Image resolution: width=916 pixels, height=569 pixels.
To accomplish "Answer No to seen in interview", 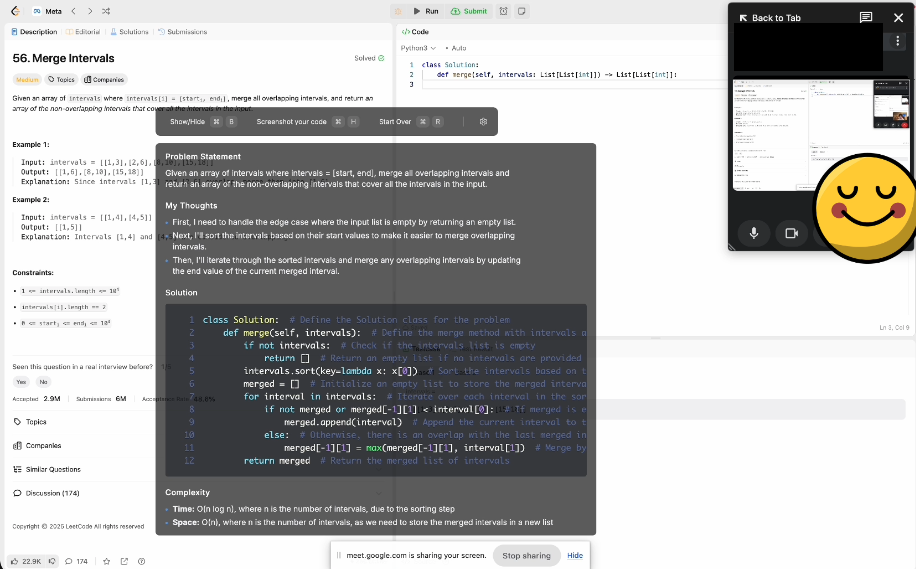I will pos(43,381).
